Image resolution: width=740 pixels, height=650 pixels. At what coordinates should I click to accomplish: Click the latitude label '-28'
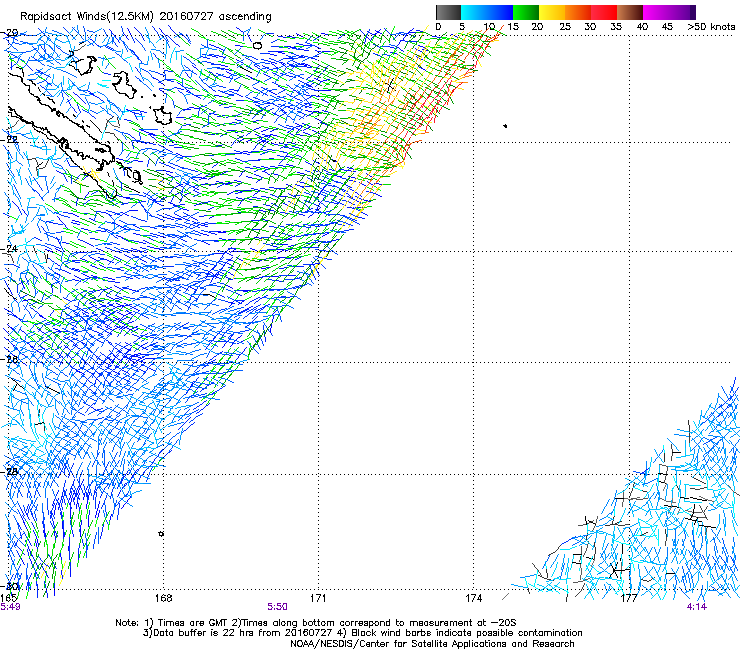click(x=10, y=471)
